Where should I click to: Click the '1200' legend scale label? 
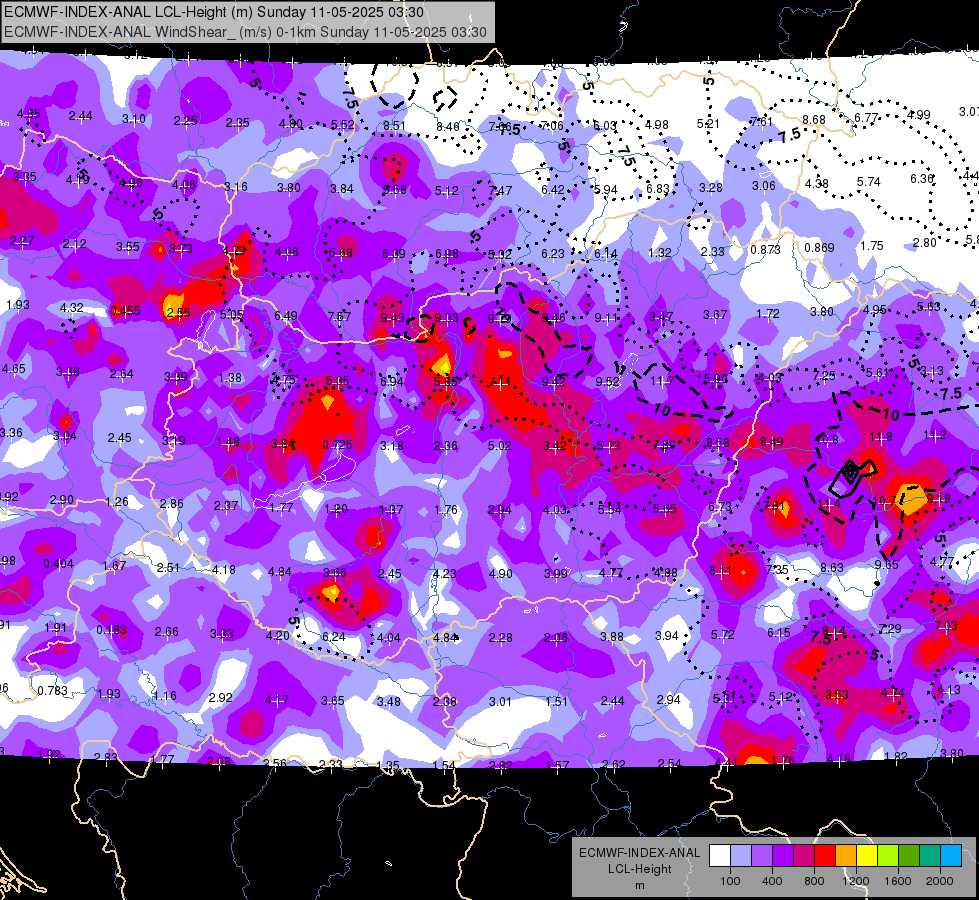855,881
